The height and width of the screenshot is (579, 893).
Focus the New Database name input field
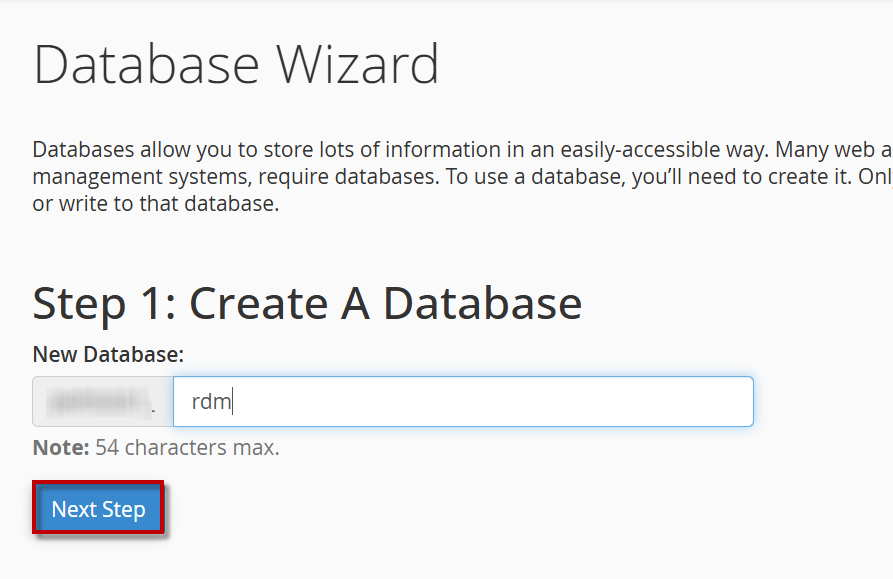(x=462, y=402)
